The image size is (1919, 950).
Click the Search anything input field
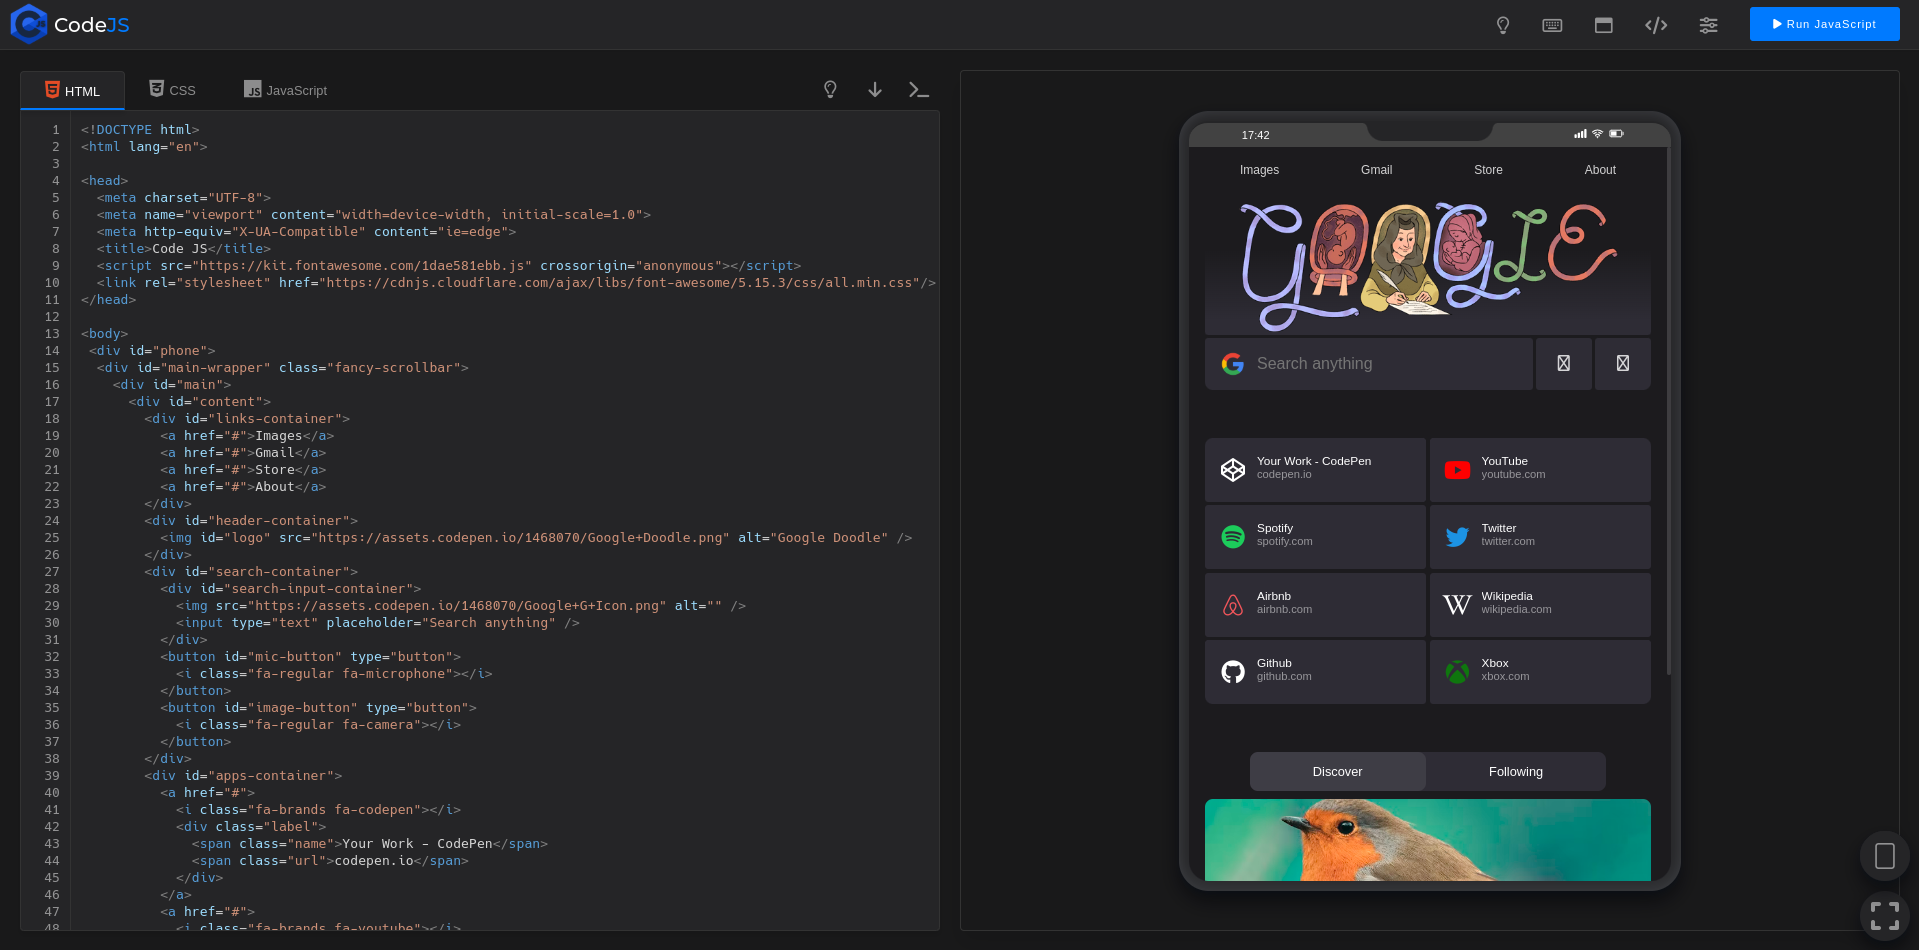[x=1390, y=364]
